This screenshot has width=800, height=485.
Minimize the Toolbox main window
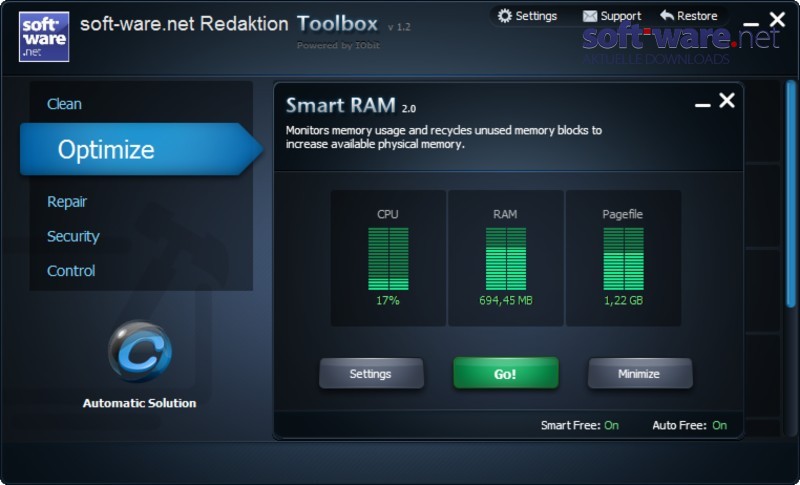tap(751, 24)
